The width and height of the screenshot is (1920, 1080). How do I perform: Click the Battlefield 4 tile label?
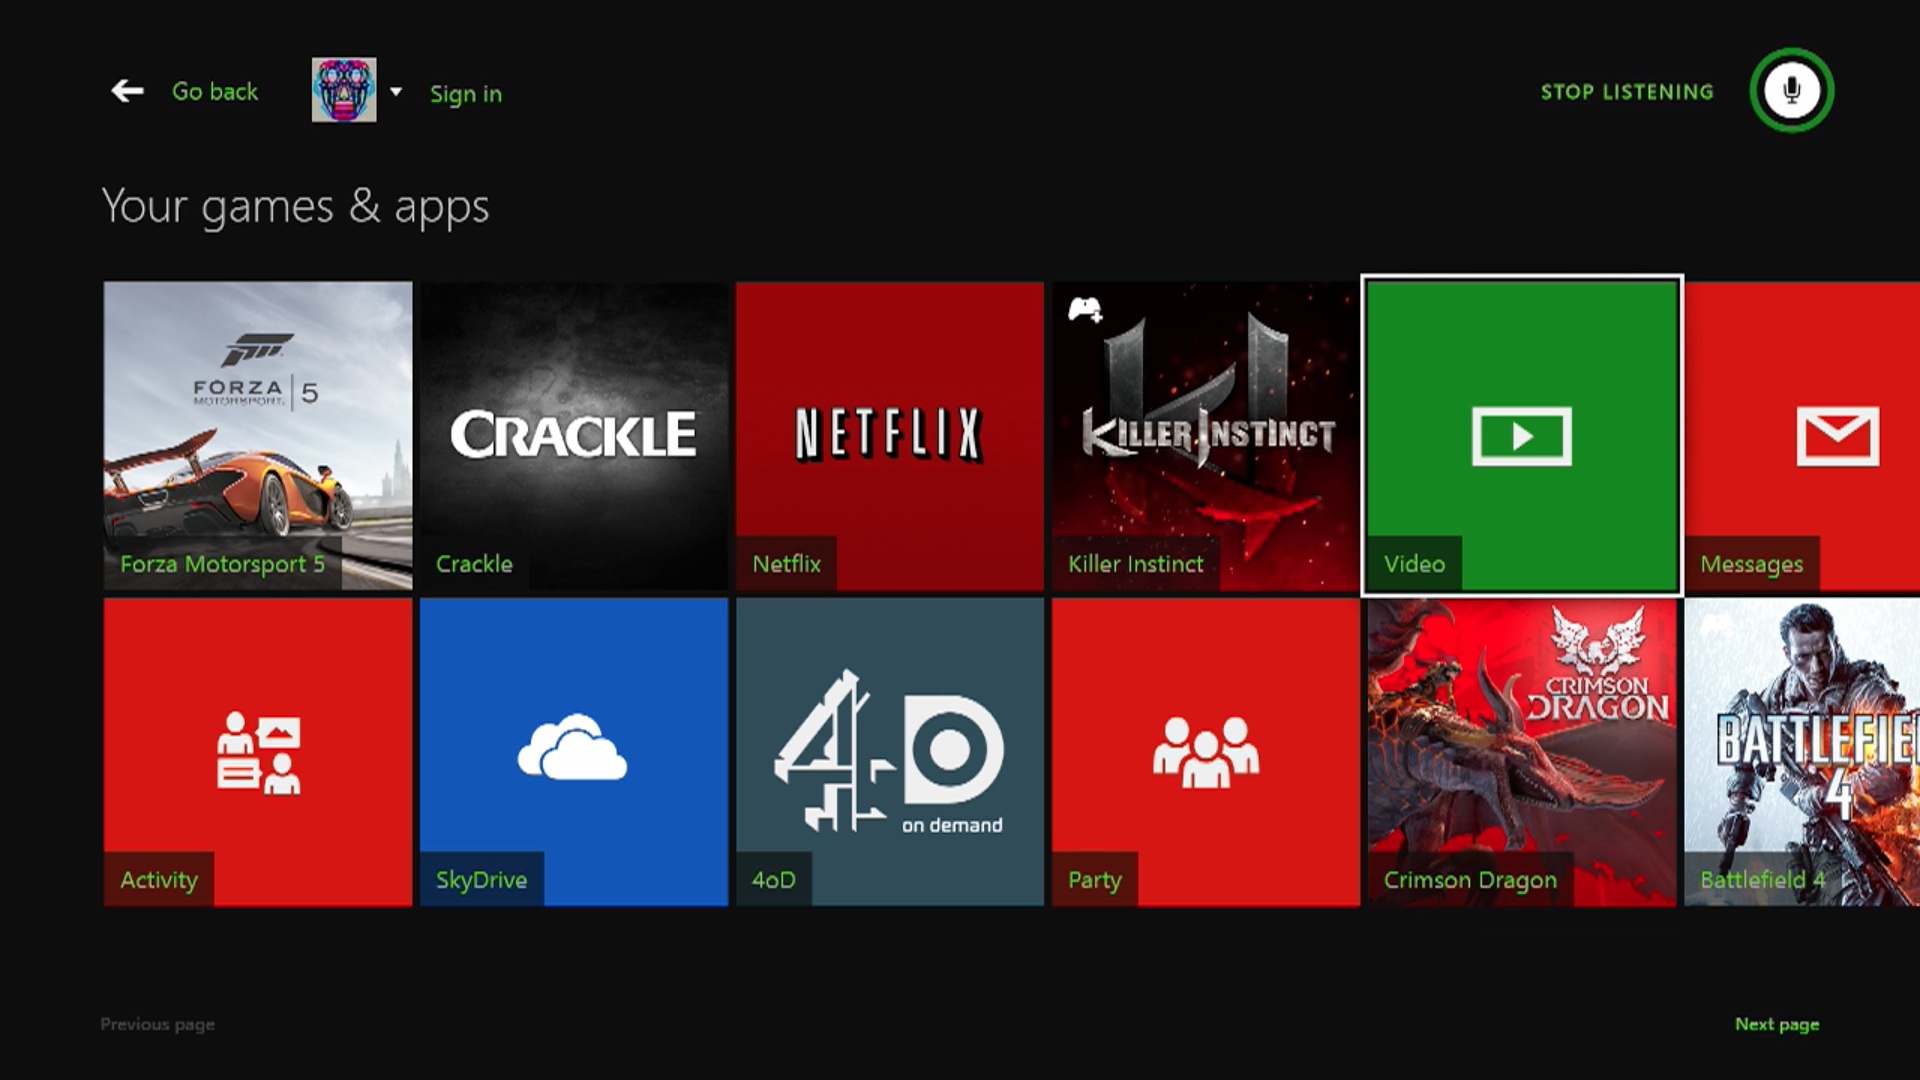click(1763, 880)
